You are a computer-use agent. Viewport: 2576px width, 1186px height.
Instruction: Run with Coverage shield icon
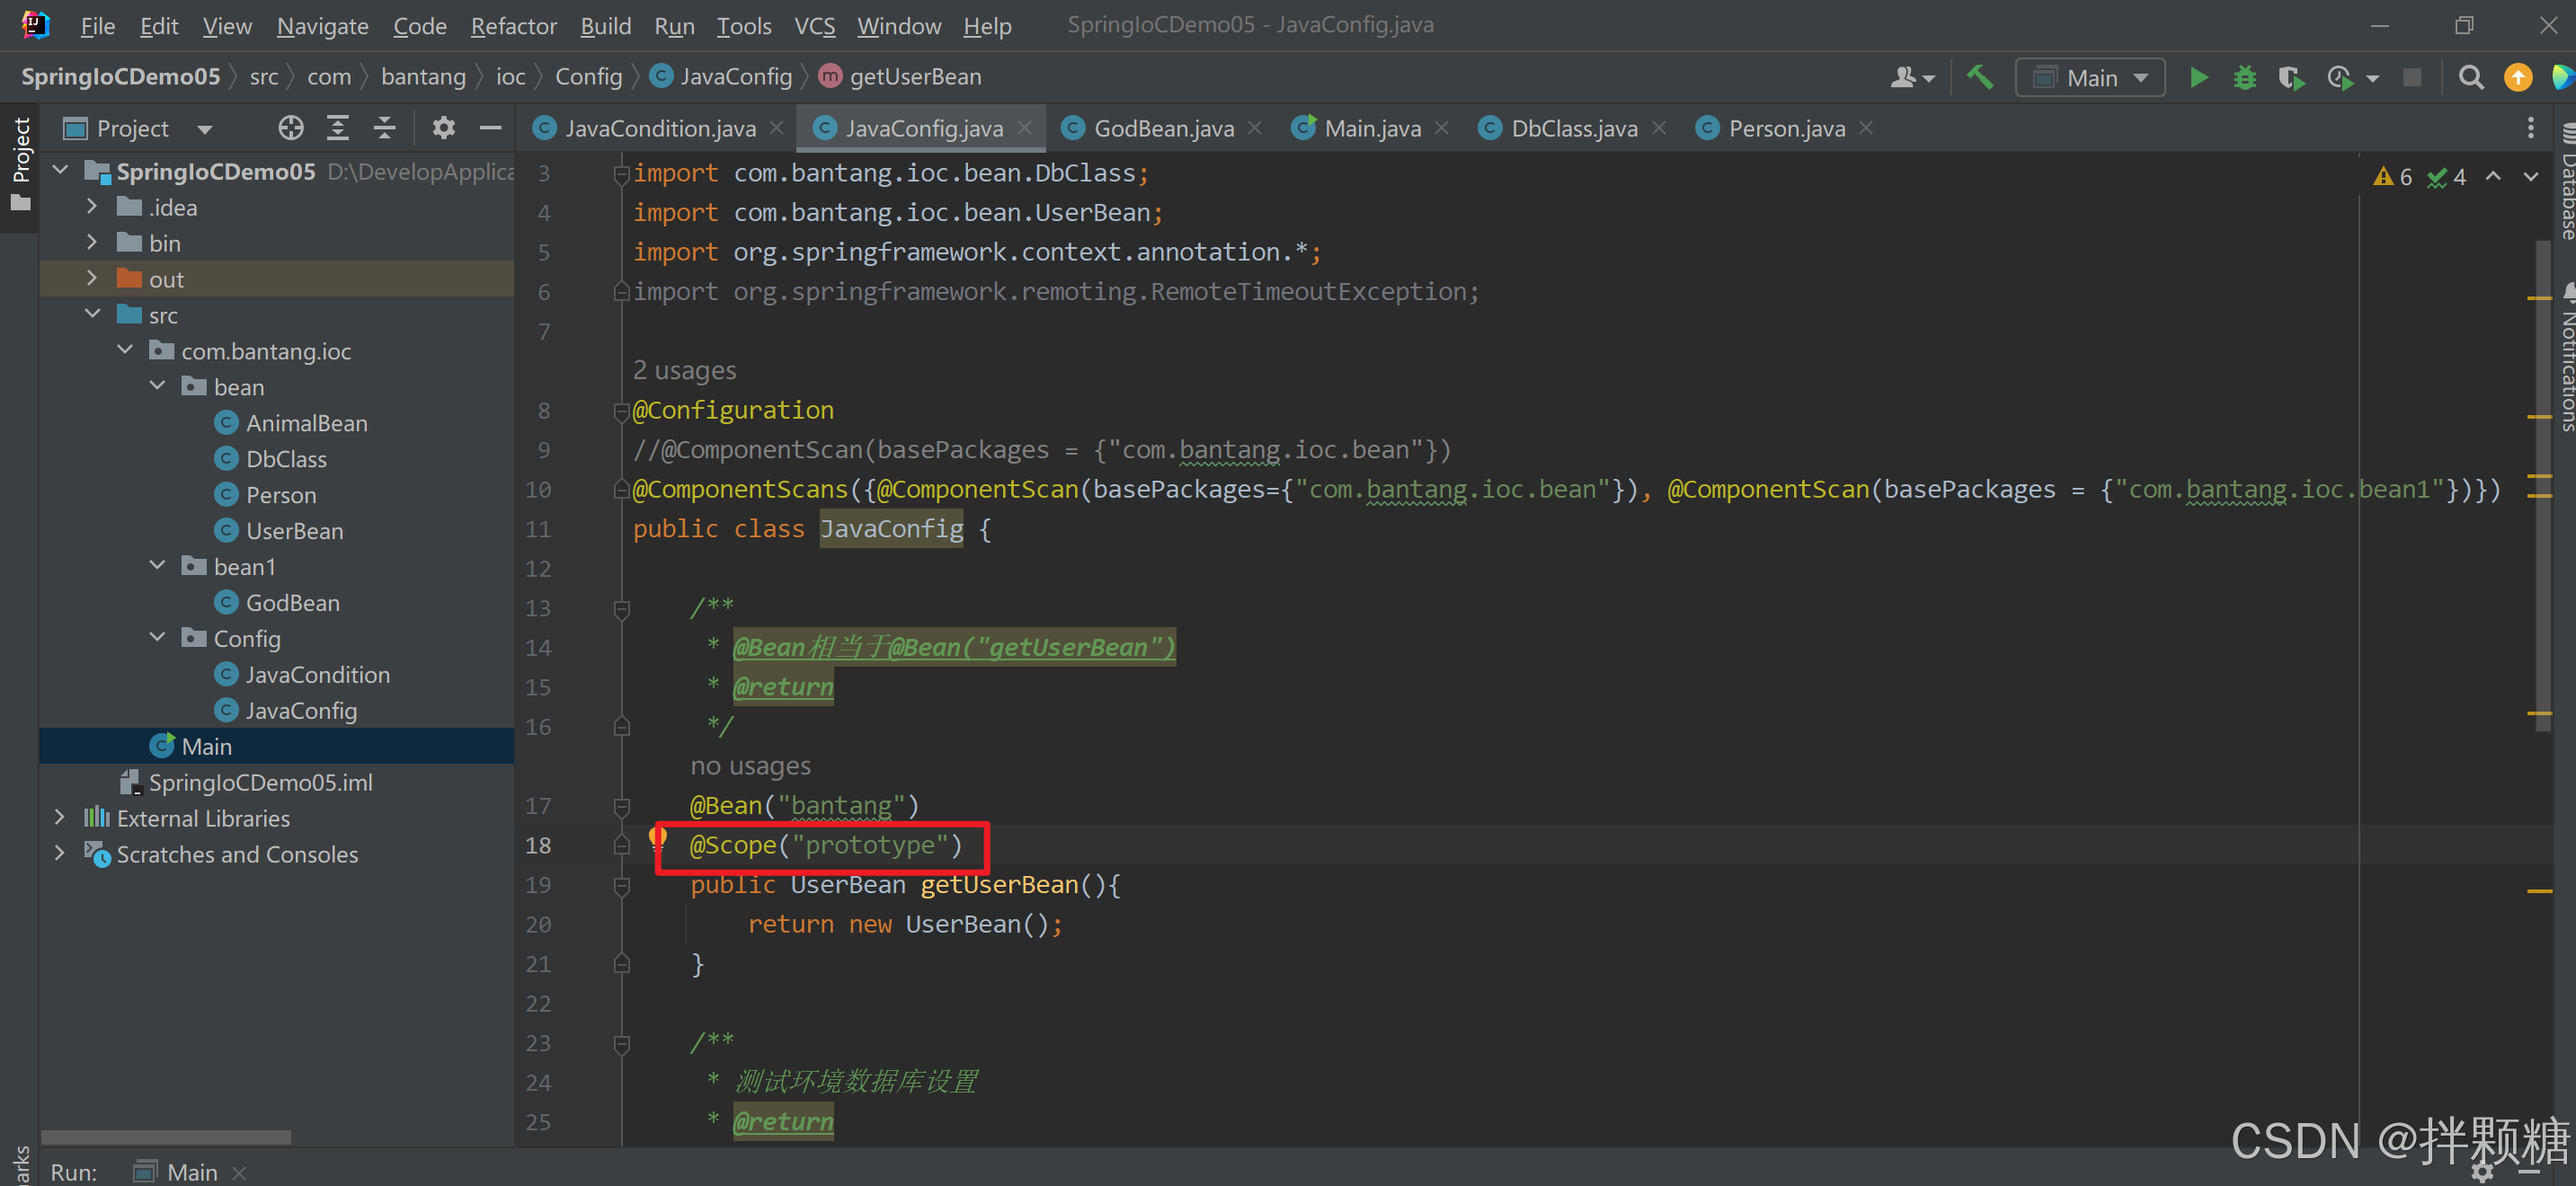coord(2290,77)
